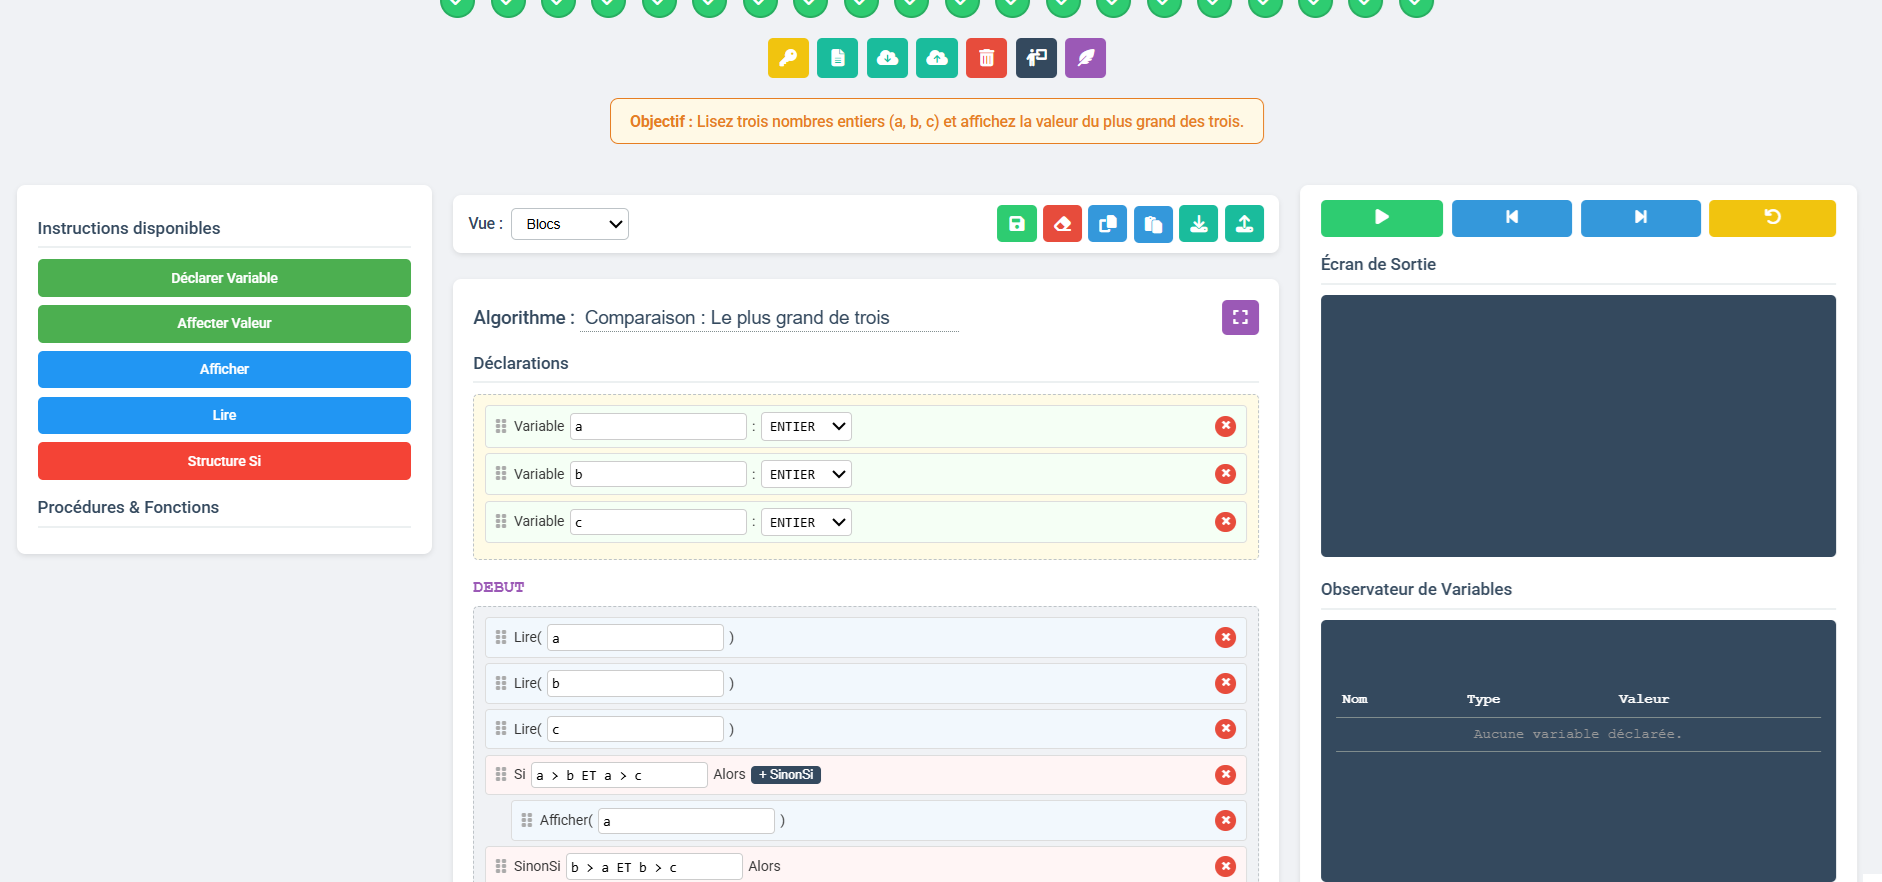Click the Si condition input field

coord(618,775)
